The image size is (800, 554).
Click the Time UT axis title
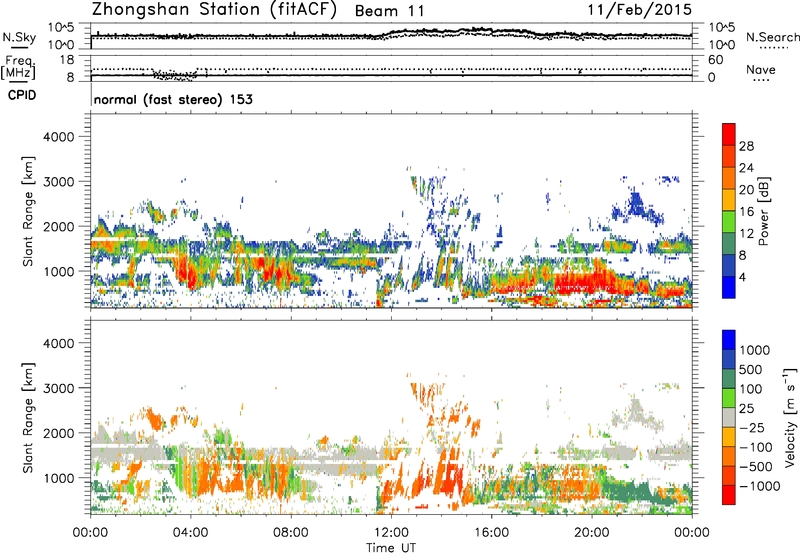pyautogui.click(x=391, y=548)
